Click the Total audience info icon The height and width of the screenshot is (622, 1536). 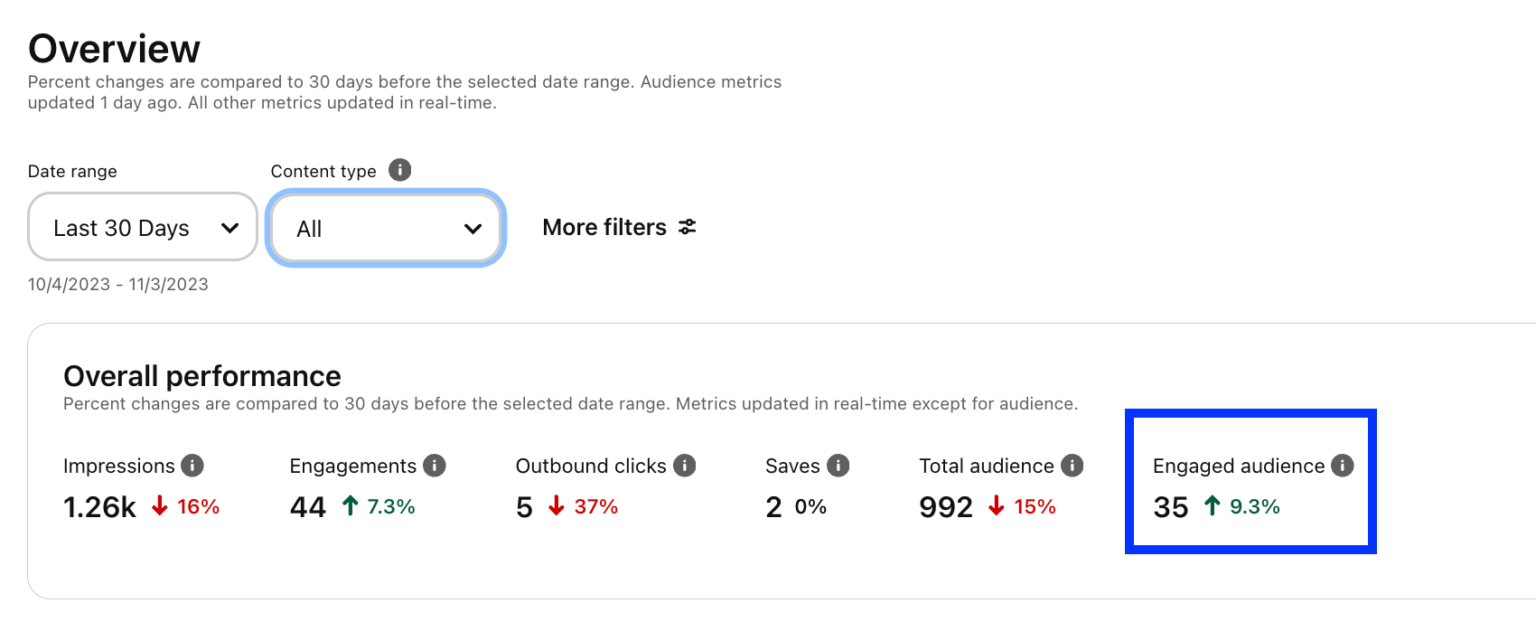[x=1071, y=465]
